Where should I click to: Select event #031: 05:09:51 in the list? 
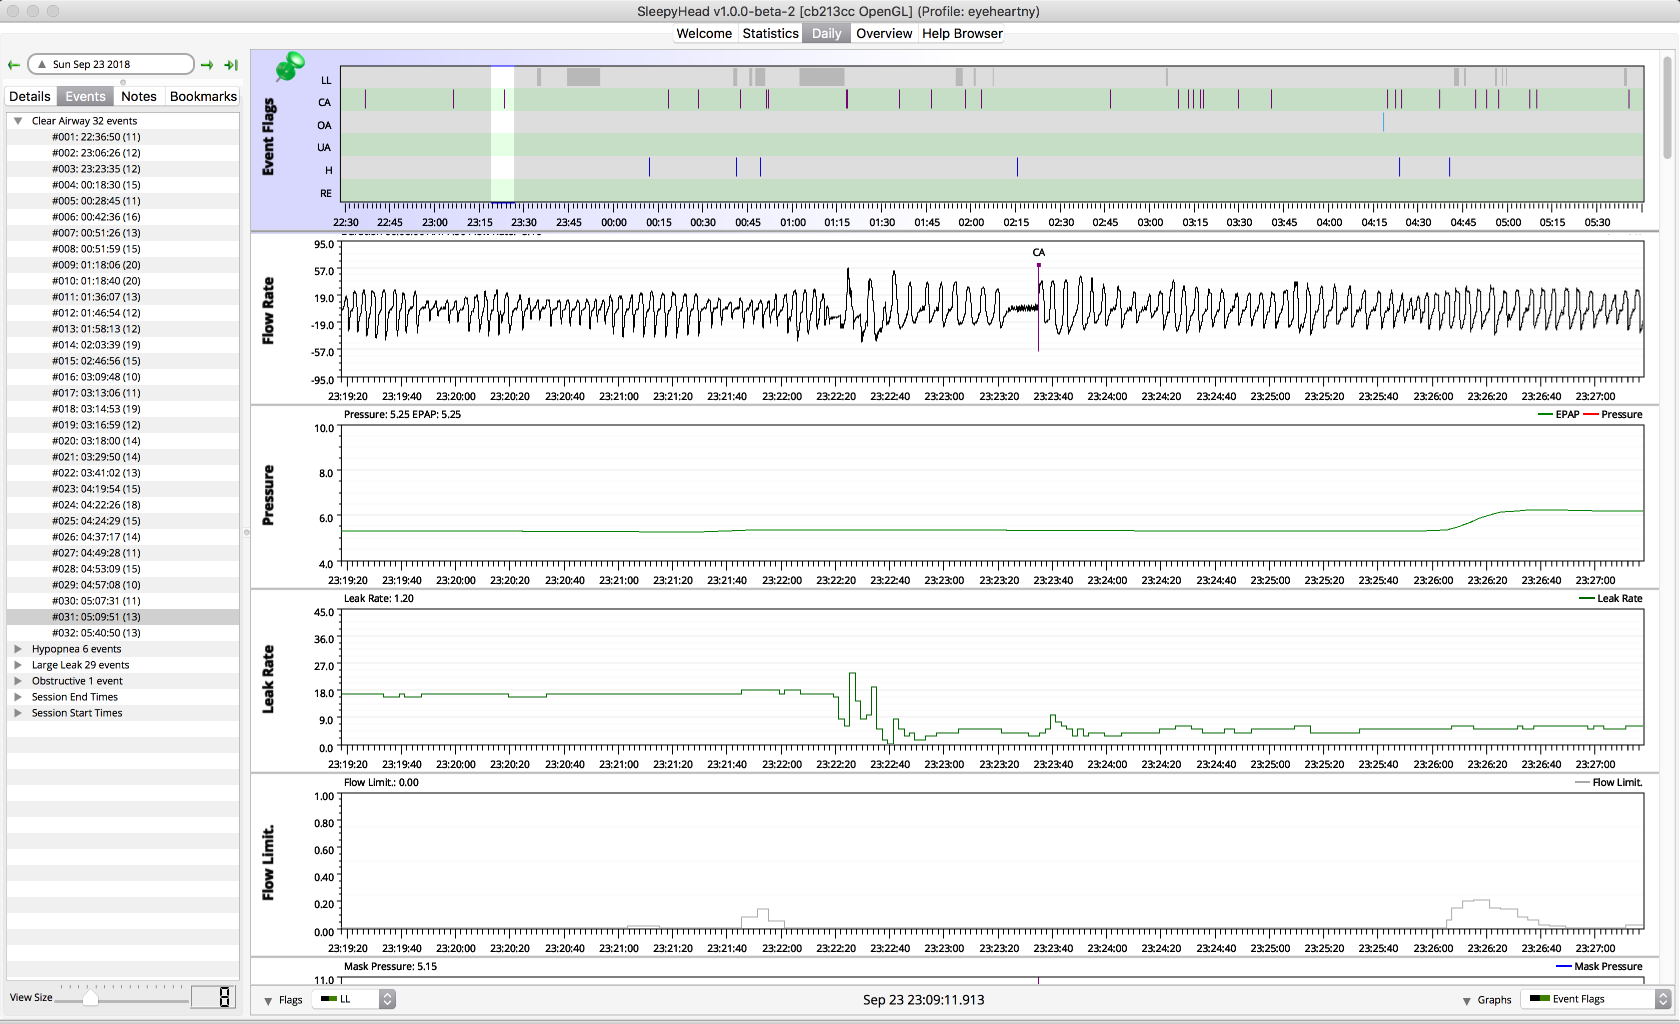[96, 617]
